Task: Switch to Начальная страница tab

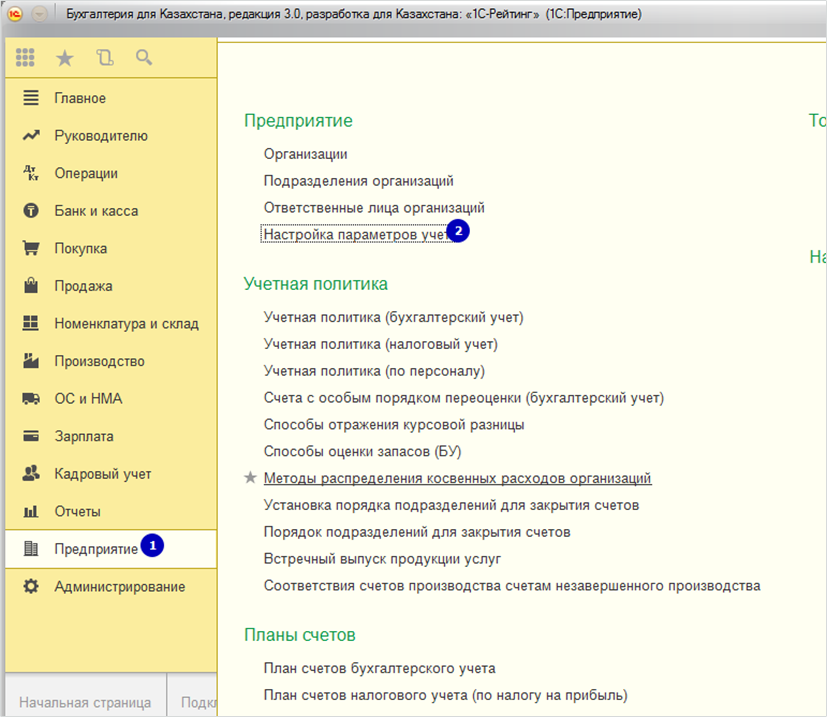Action: [85, 702]
